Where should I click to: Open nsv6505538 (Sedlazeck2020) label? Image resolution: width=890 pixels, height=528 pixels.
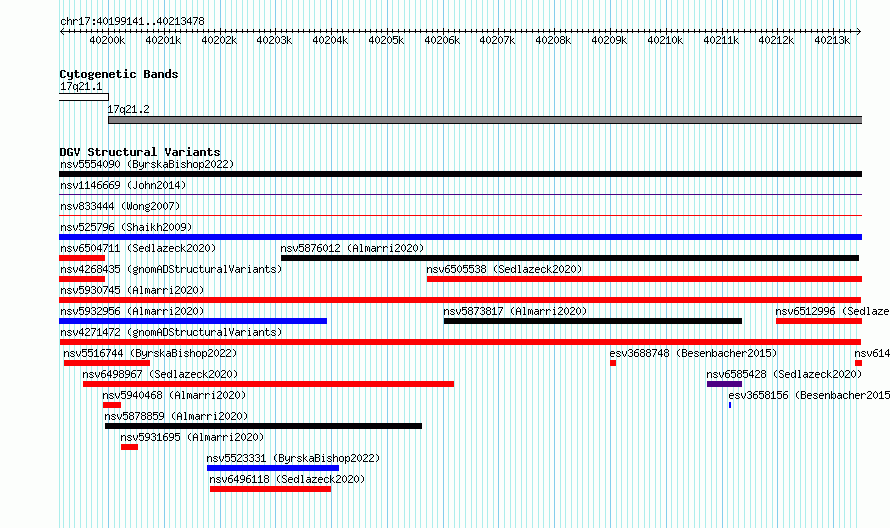504,269
